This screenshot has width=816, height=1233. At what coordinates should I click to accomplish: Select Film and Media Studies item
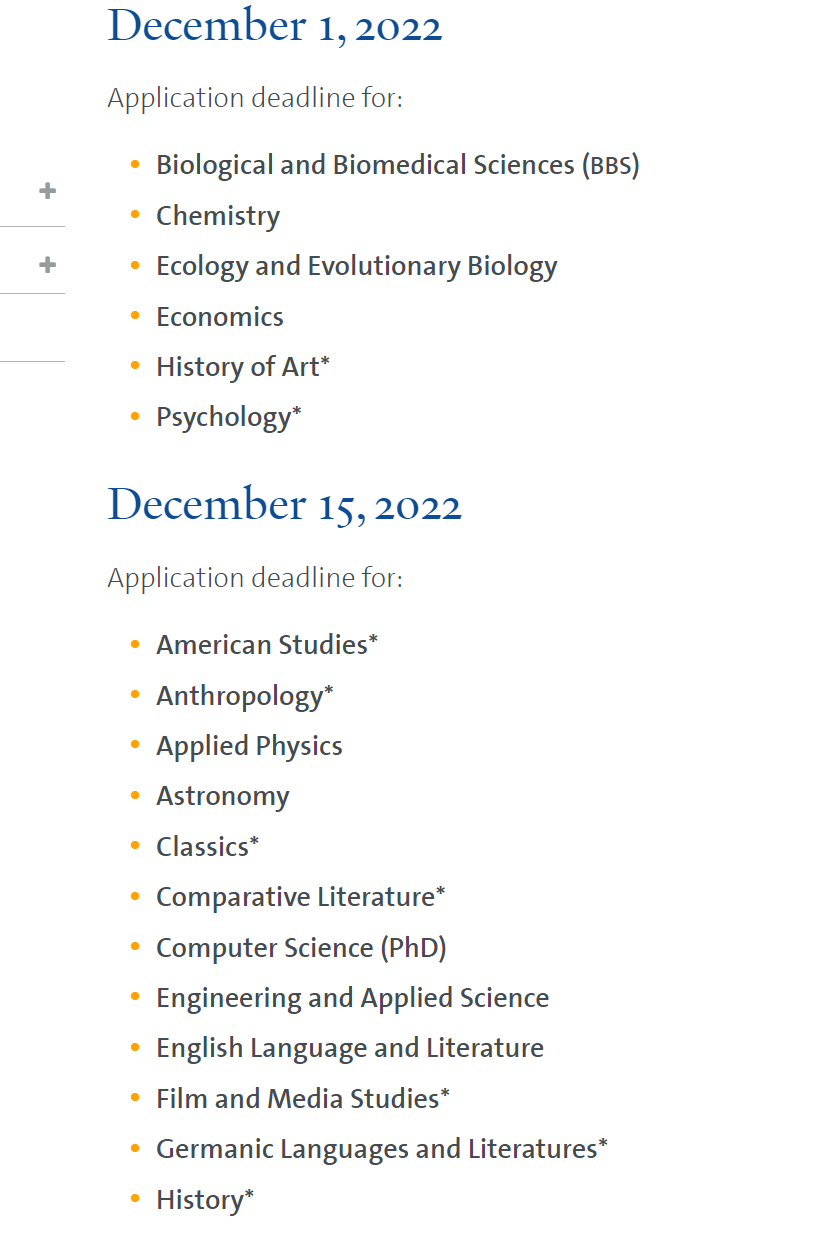(x=302, y=1099)
